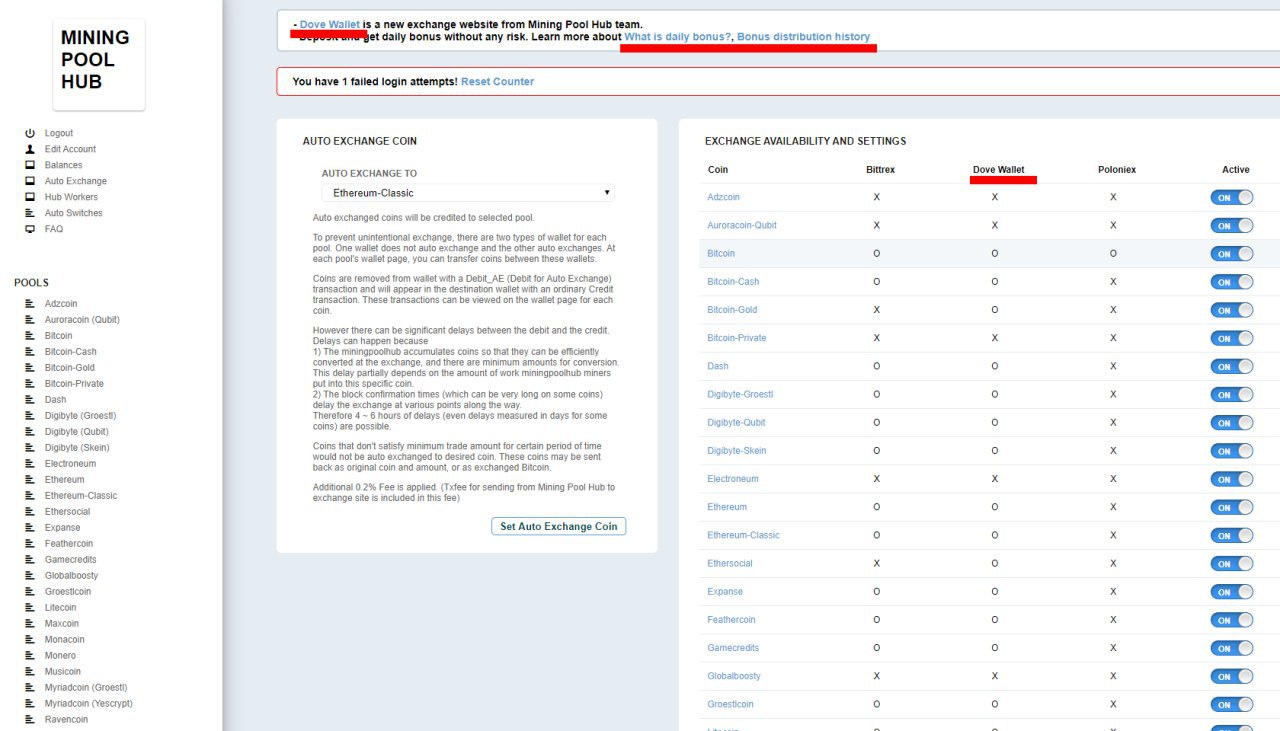Toggle Ethereum-Classic active switch
Screen dimensions: 1280x731
point(1232,536)
